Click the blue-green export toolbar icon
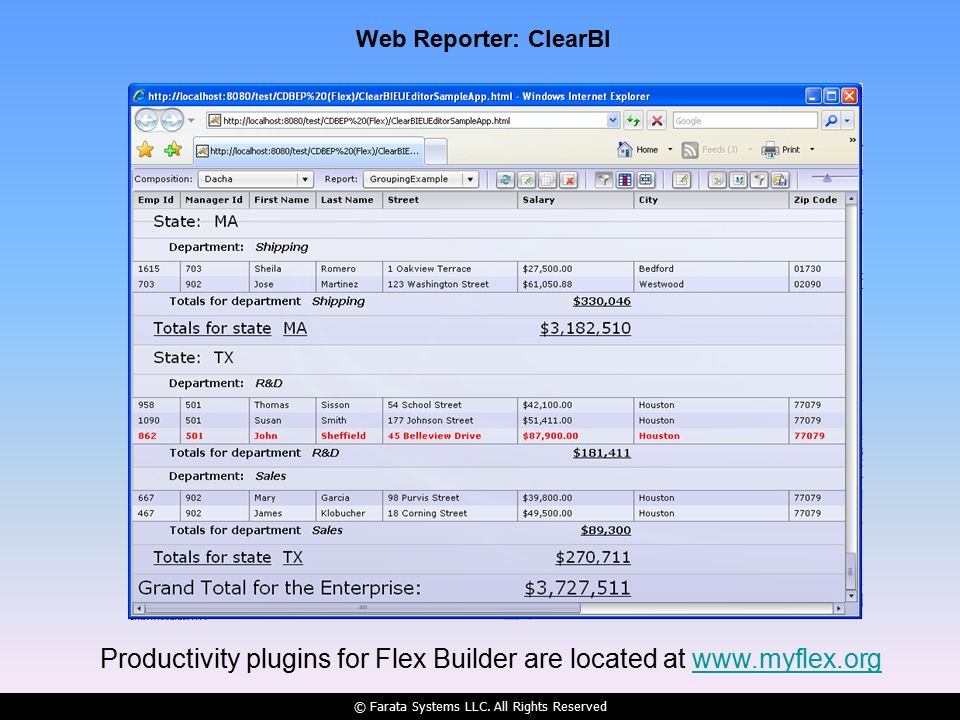Viewport: 960px width, 720px height. 738,179
